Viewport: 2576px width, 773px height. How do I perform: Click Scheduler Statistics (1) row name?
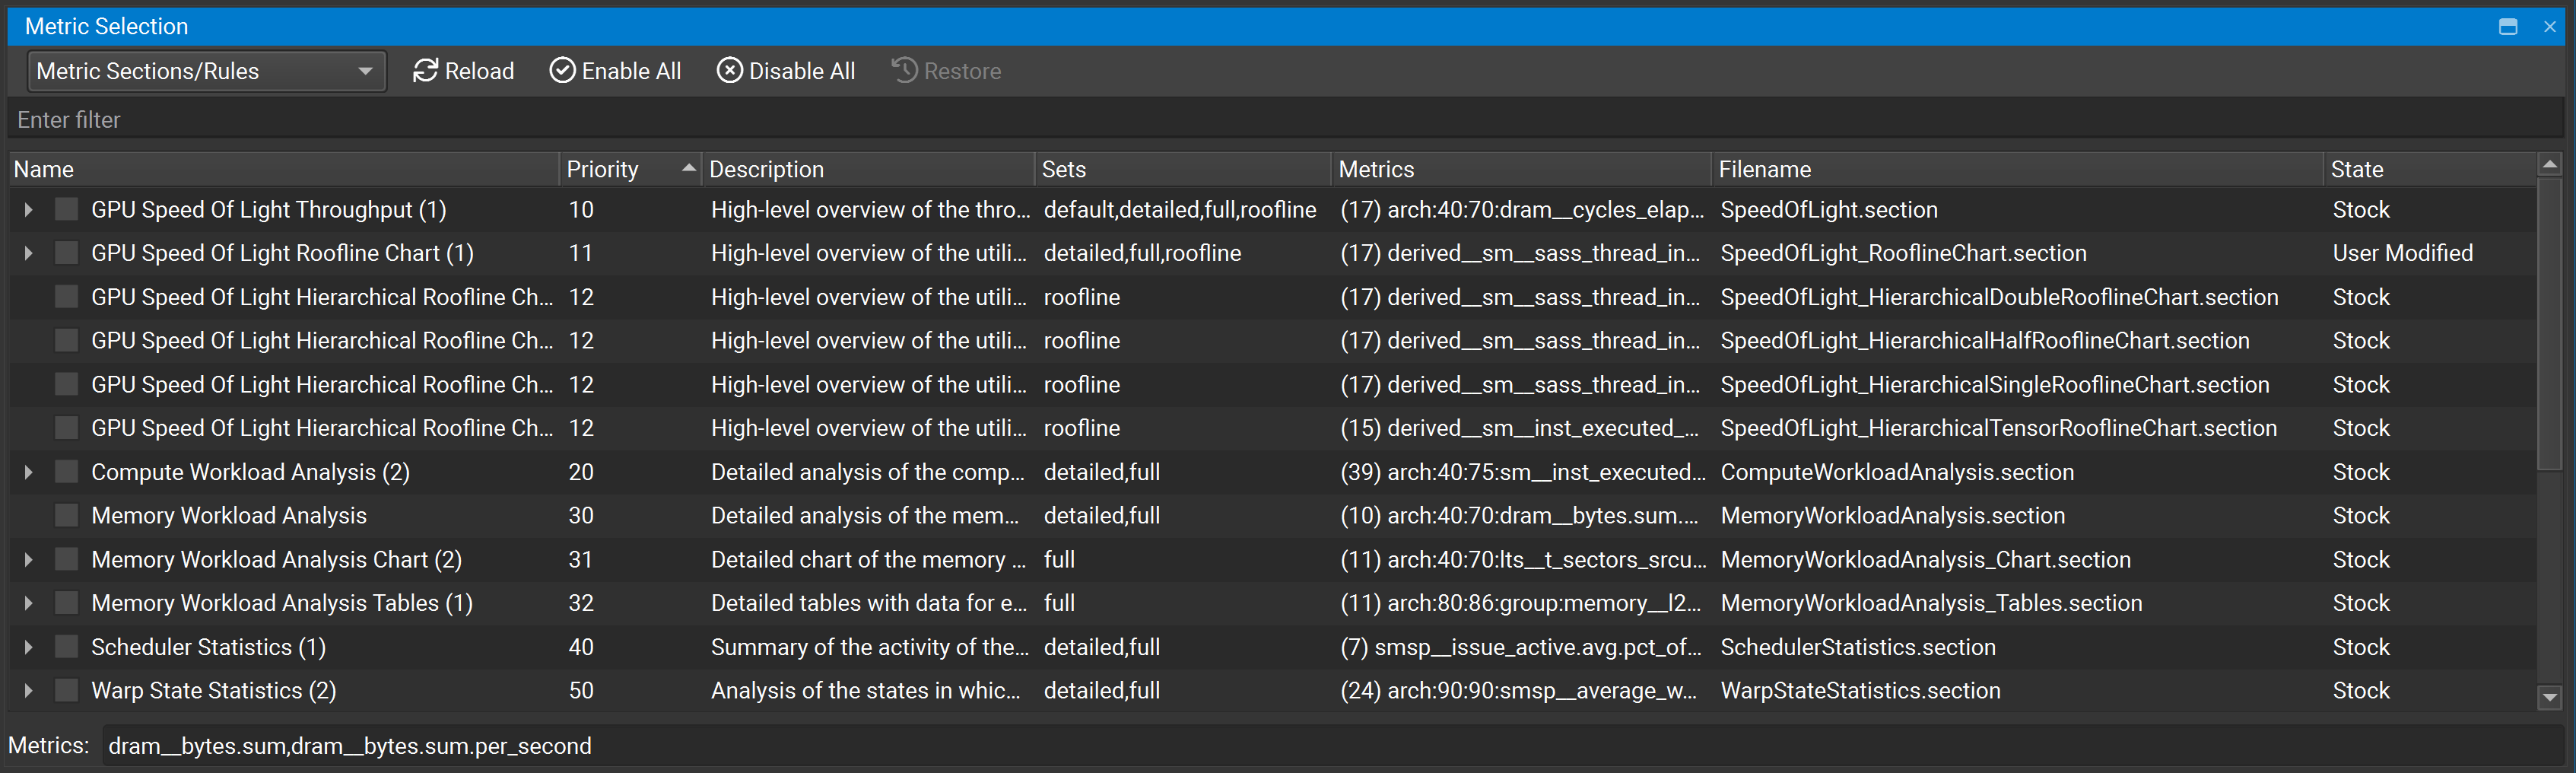pyautogui.click(x=209, y=647)
